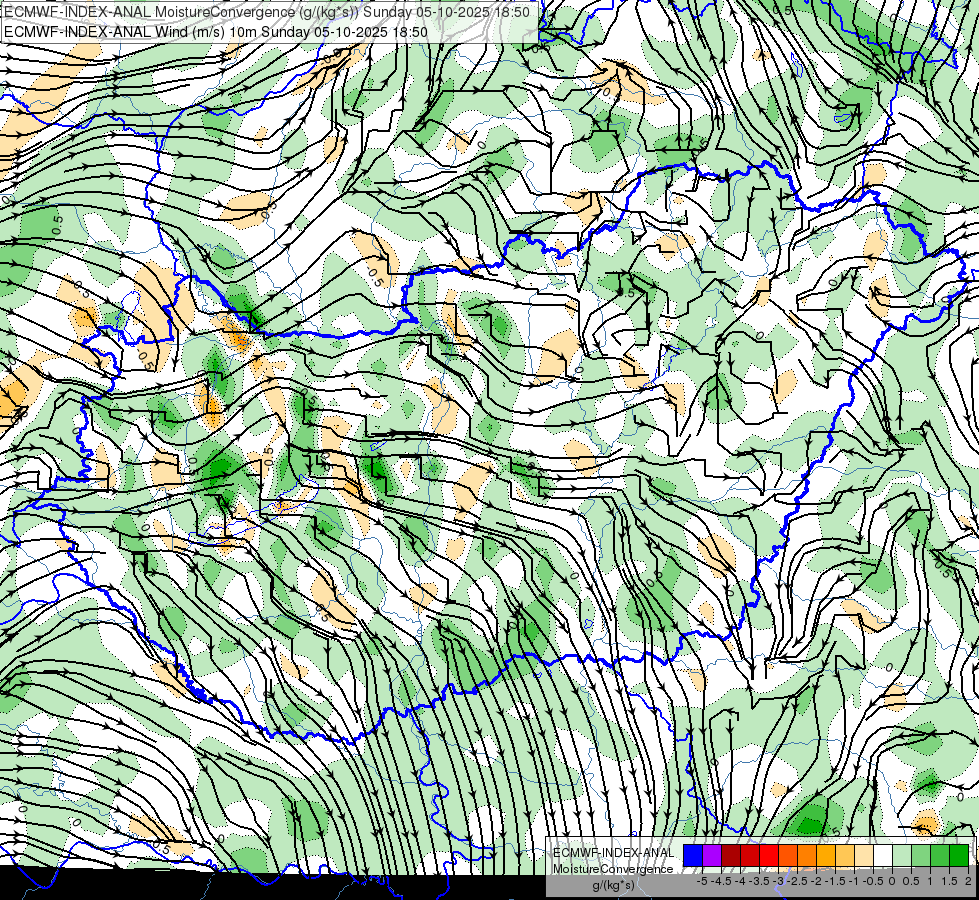This screenshot has width=979, height=900.
Task: Pick the lightest green swatch right of 0
Action: point(902,856)
